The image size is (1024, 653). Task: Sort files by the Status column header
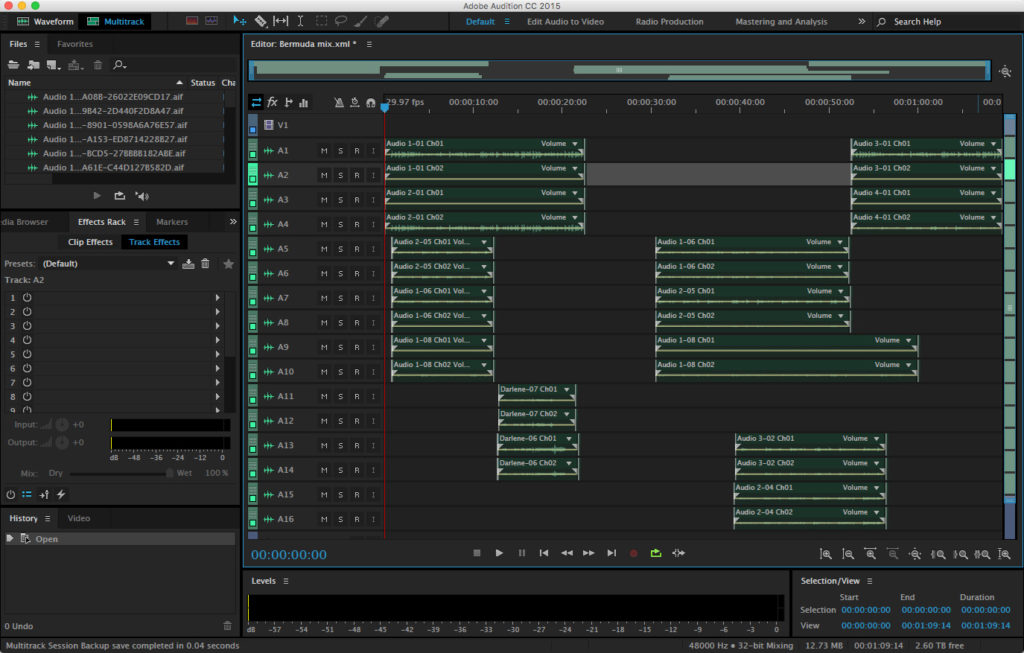coord(202,83)
